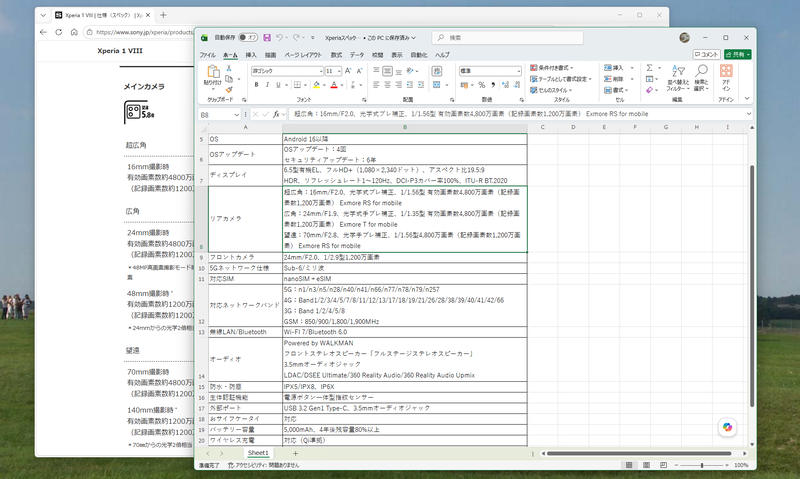Add a new sheet with plus button
Screen dimensions: 800x479
point(295,453)
